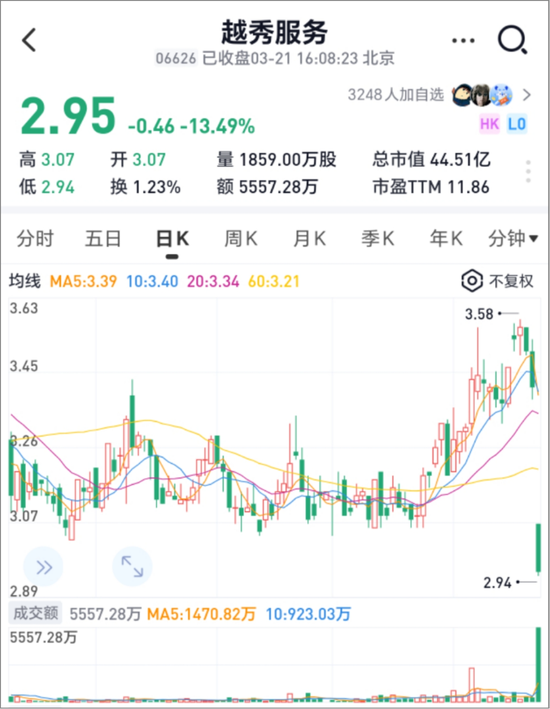Tap the 额 5557.28万 turnover value
The width and height of the screenshot is (550, 709).
coord(267,187)
